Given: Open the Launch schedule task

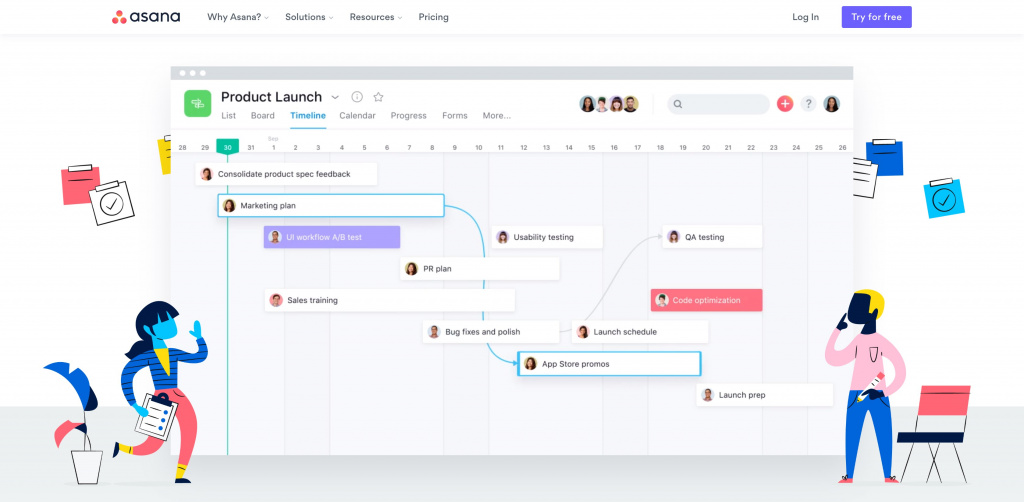Looking at the screenshot, I should (640, 332).
